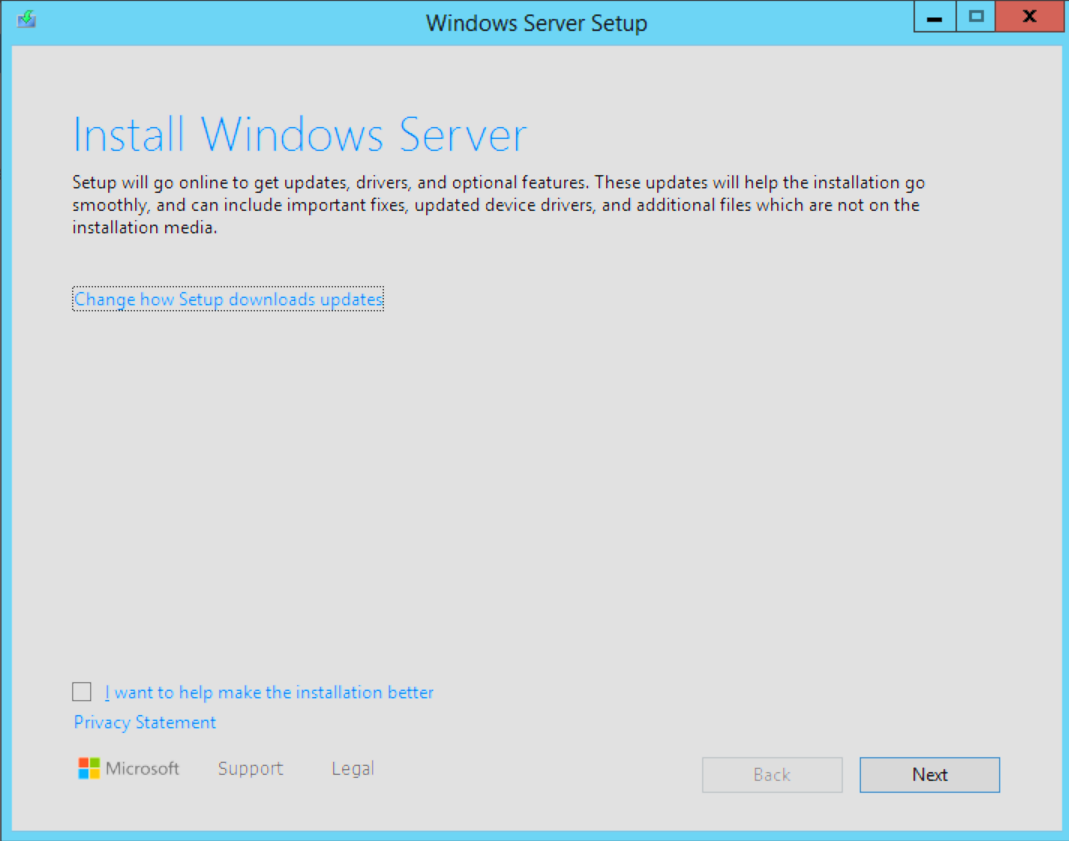Maximize the Windows Server Setup window
The image size is (1069, 841).
tap(977, 18)
